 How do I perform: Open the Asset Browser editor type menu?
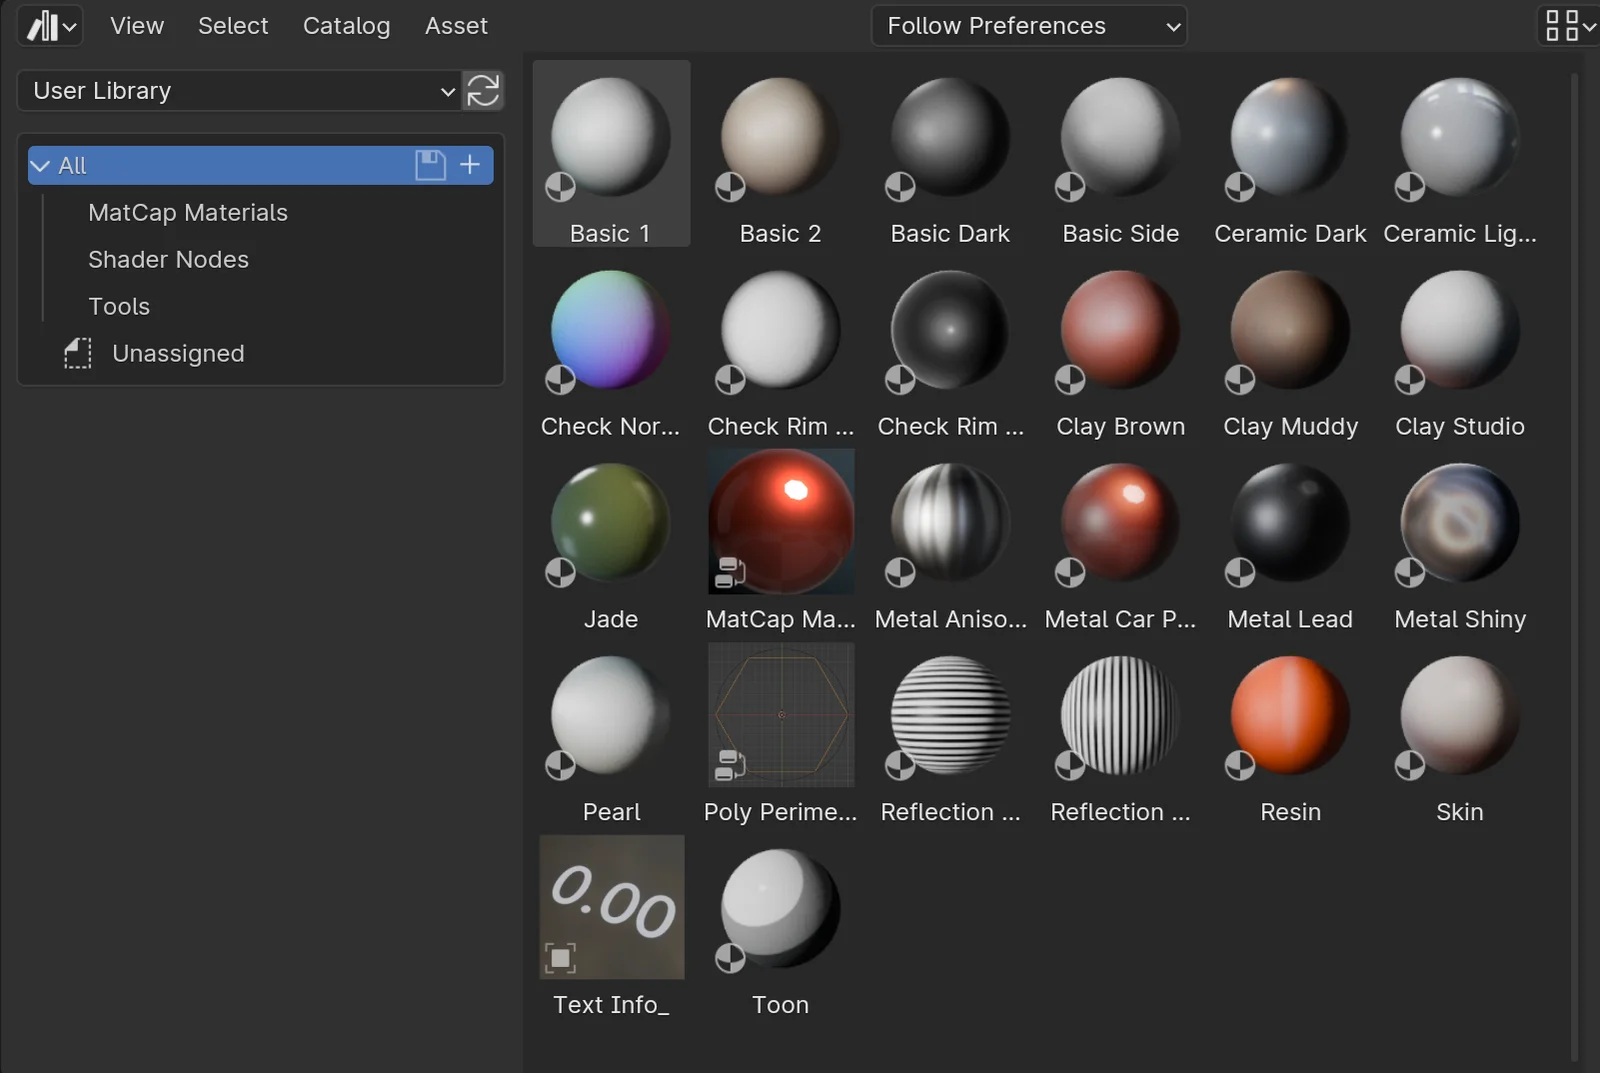click(50, 26)
